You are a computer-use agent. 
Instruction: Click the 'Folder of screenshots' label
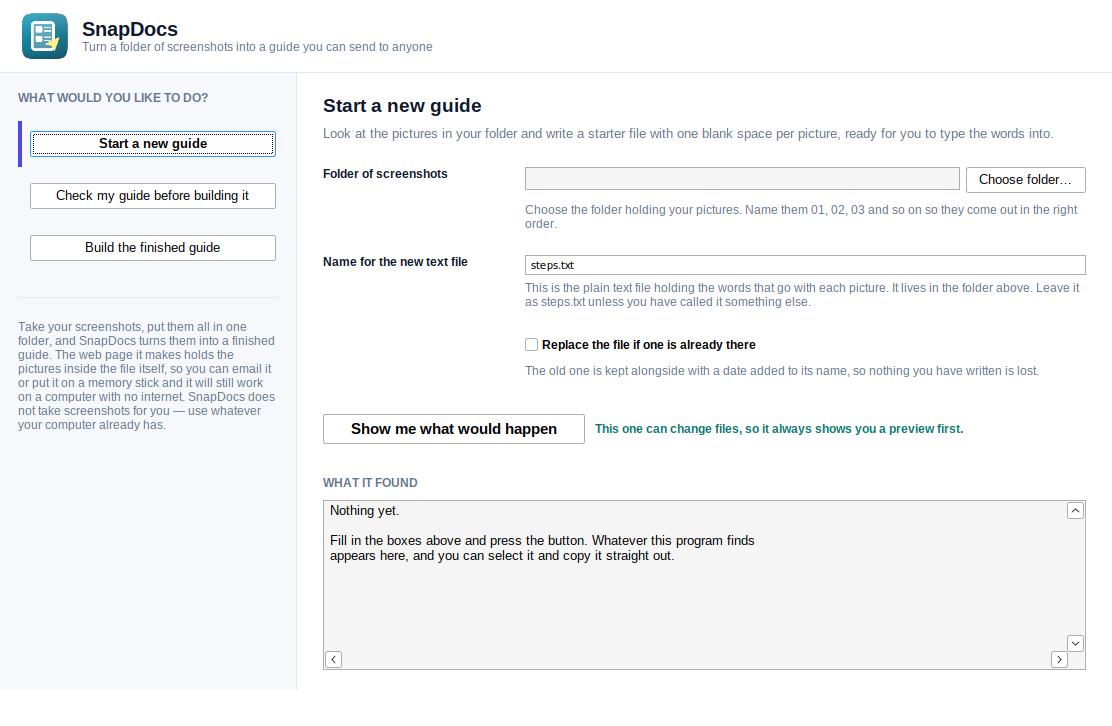click(385, 174)
